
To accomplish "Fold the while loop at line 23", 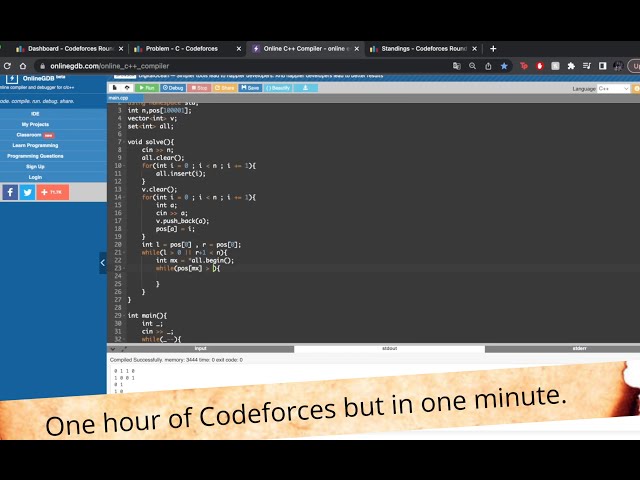I will pyautogui.click(x=124, y=269).
